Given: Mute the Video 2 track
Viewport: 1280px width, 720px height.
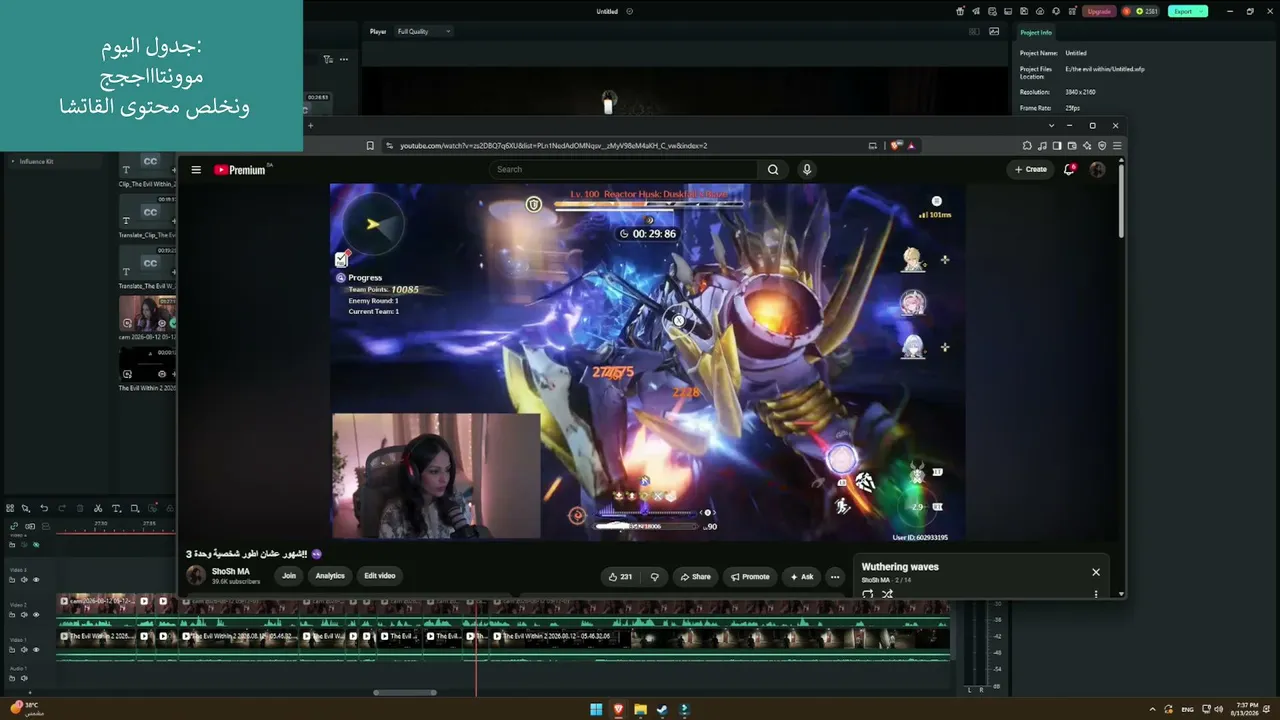Looking at the screenshot, I should 25,615.
